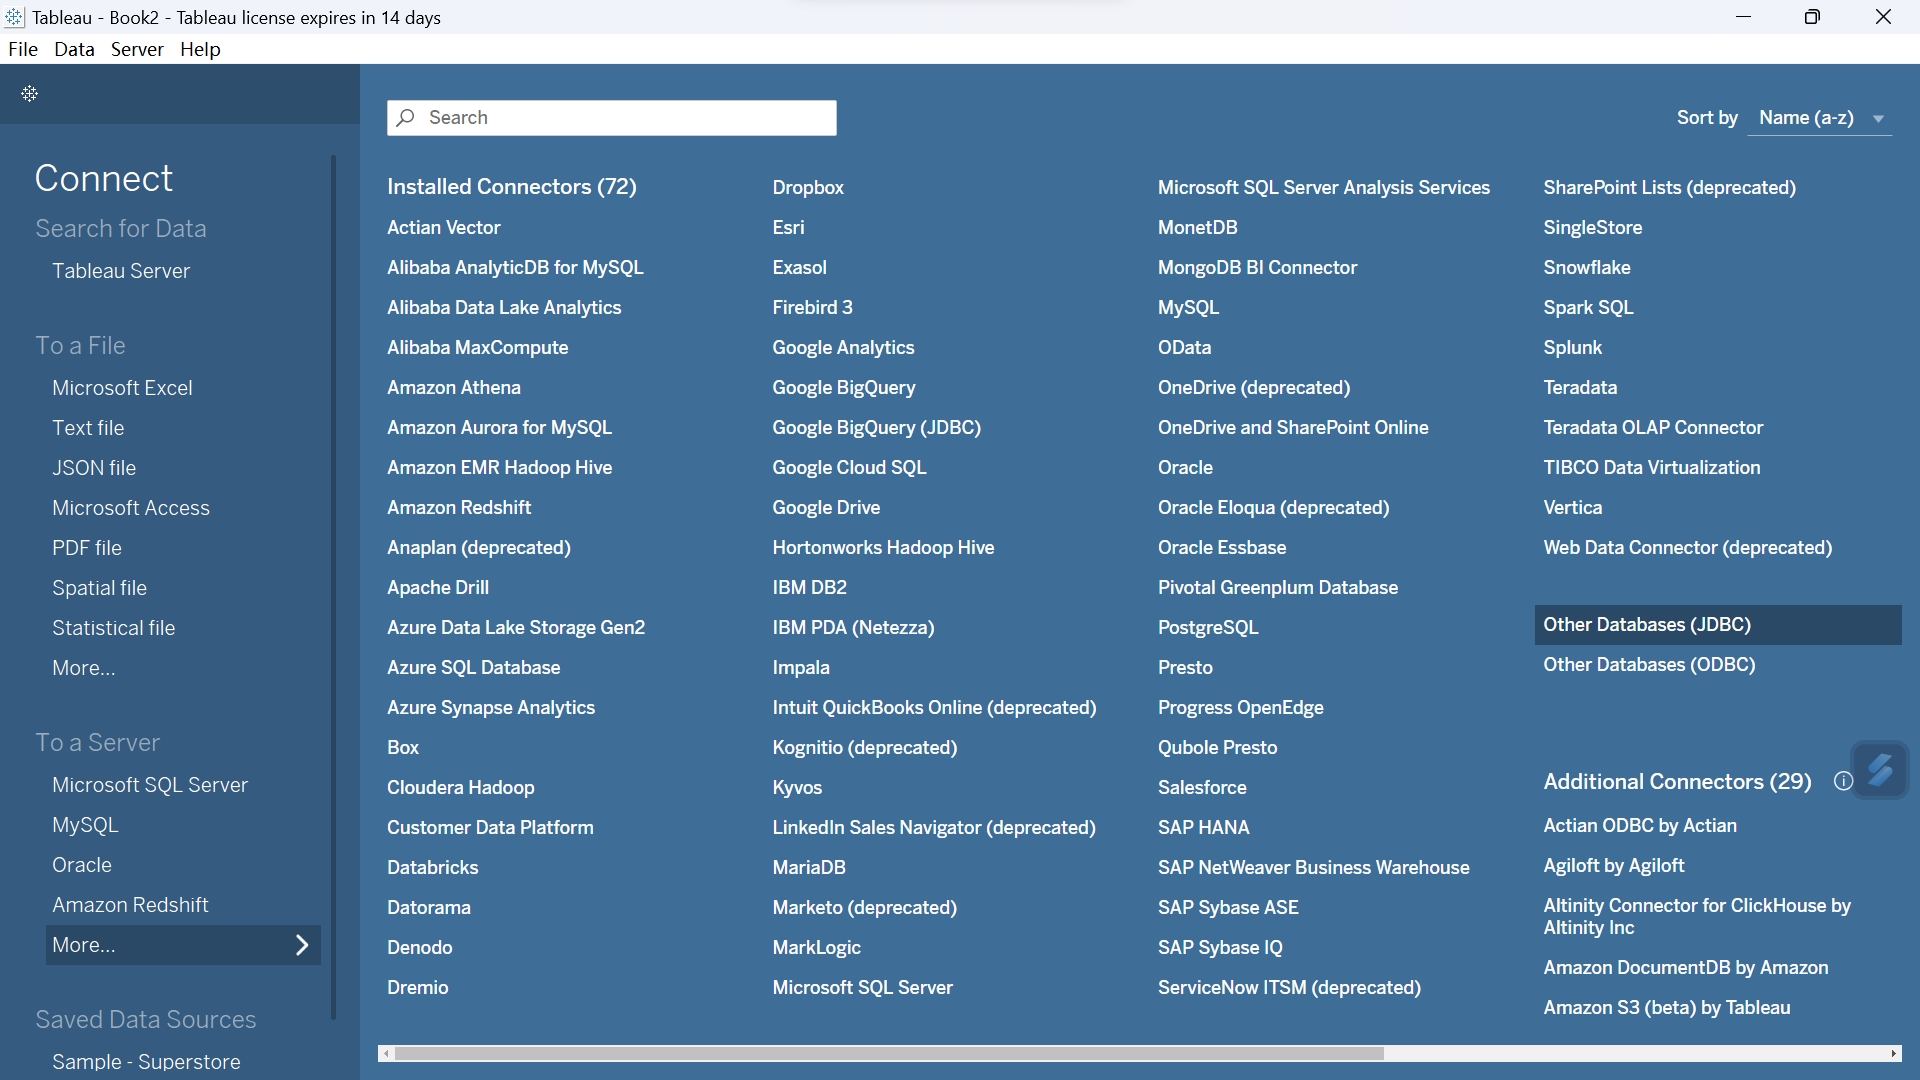Choose Apache Drill connector
Screen dimensions: 1920x1080
(438, 588)
